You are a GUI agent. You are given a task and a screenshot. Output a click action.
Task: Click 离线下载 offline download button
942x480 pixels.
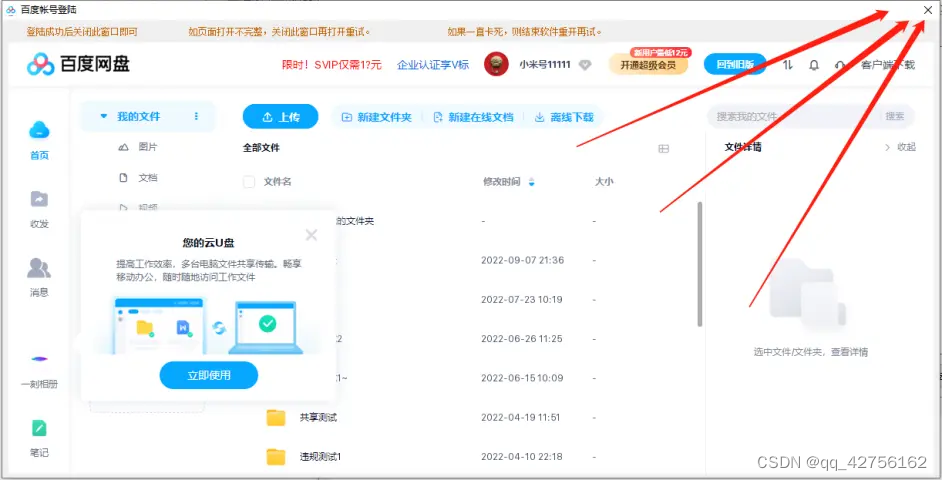(564, 117)
